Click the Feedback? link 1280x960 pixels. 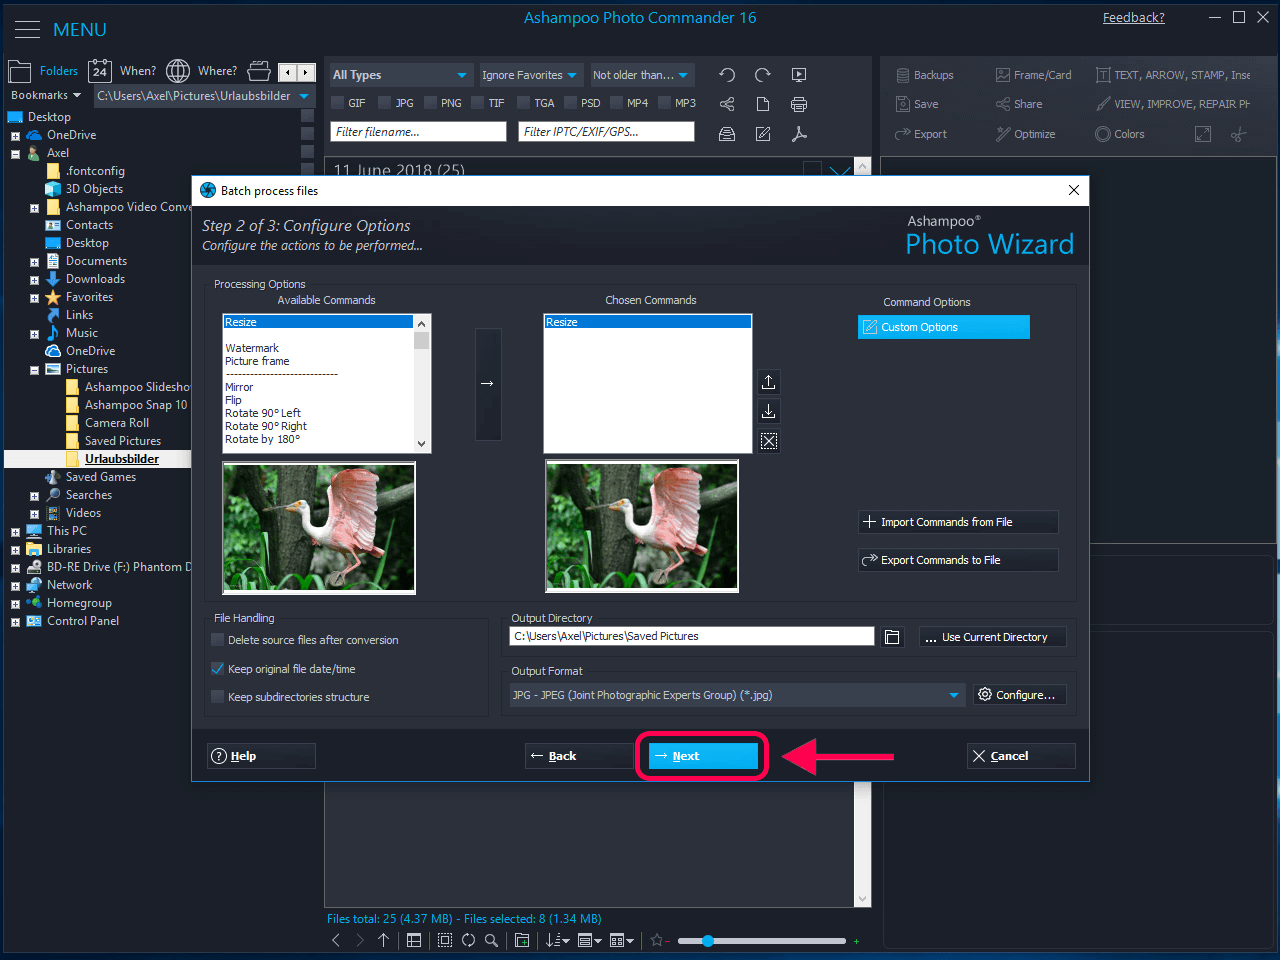pyautogui.click(x=1133, y=18)
